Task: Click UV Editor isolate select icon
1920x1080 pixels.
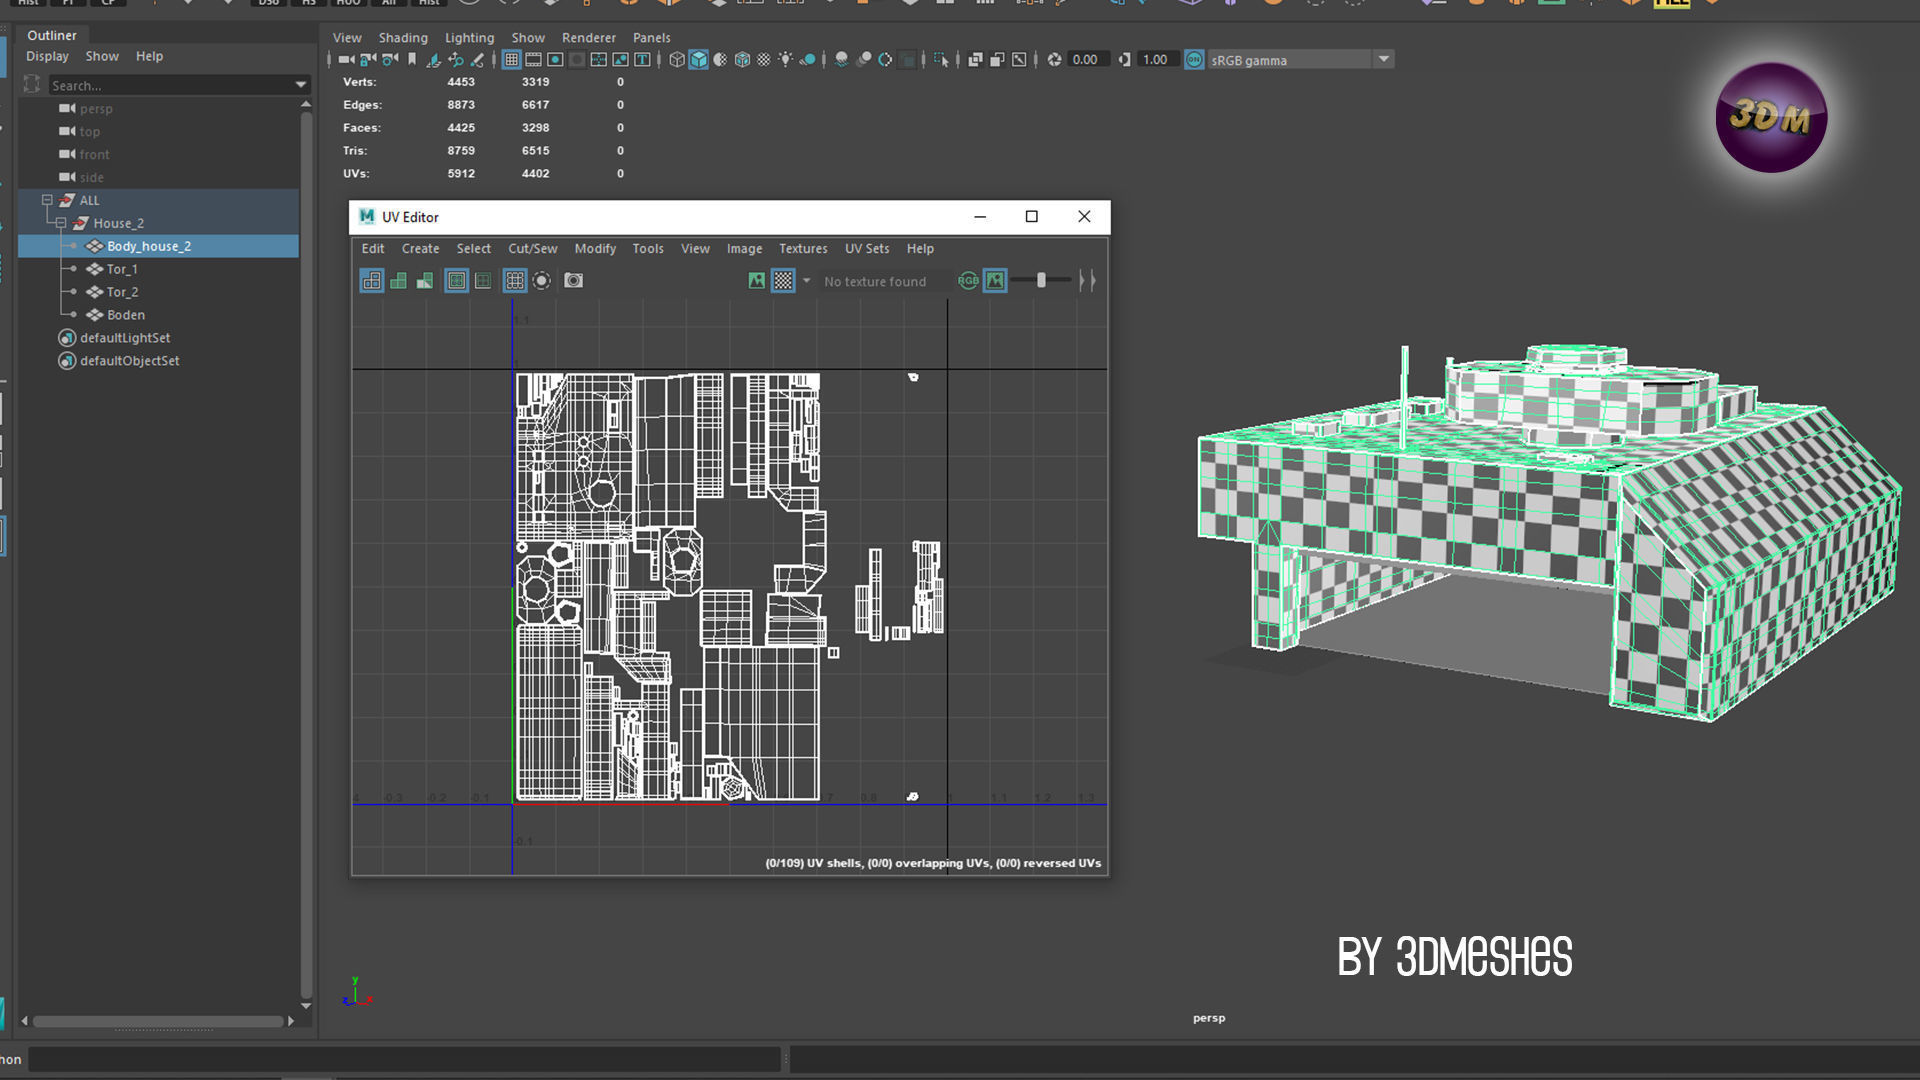Action: (x=541, y=281)
